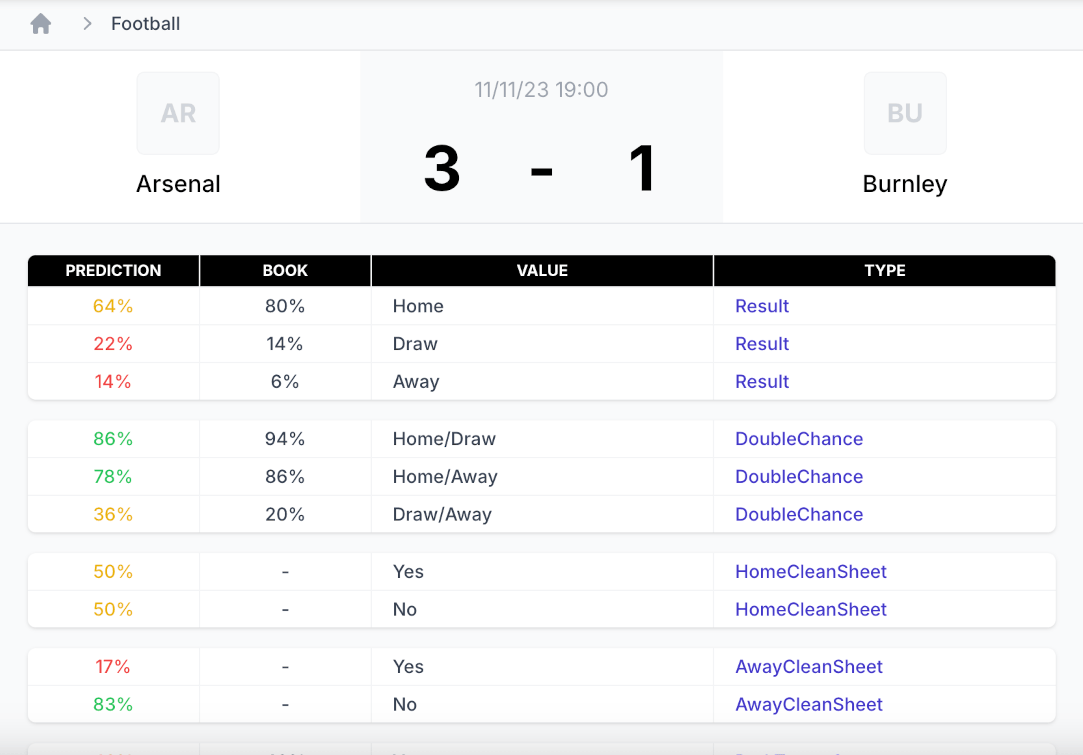Click the PREDICTION column header
1083x755 pixels.
(x=113, y=270)
